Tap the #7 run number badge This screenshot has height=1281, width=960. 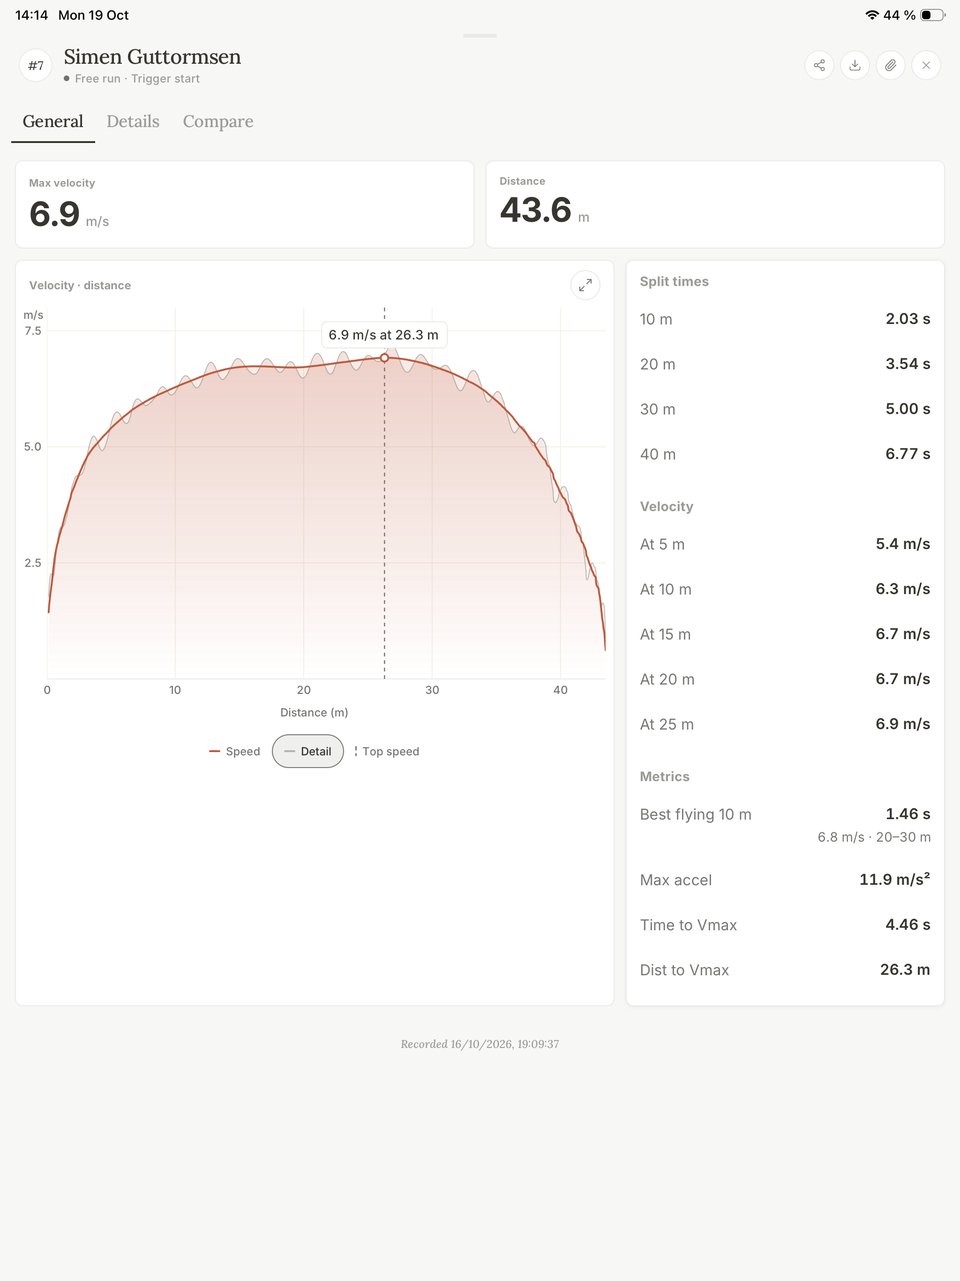[36, 66]
